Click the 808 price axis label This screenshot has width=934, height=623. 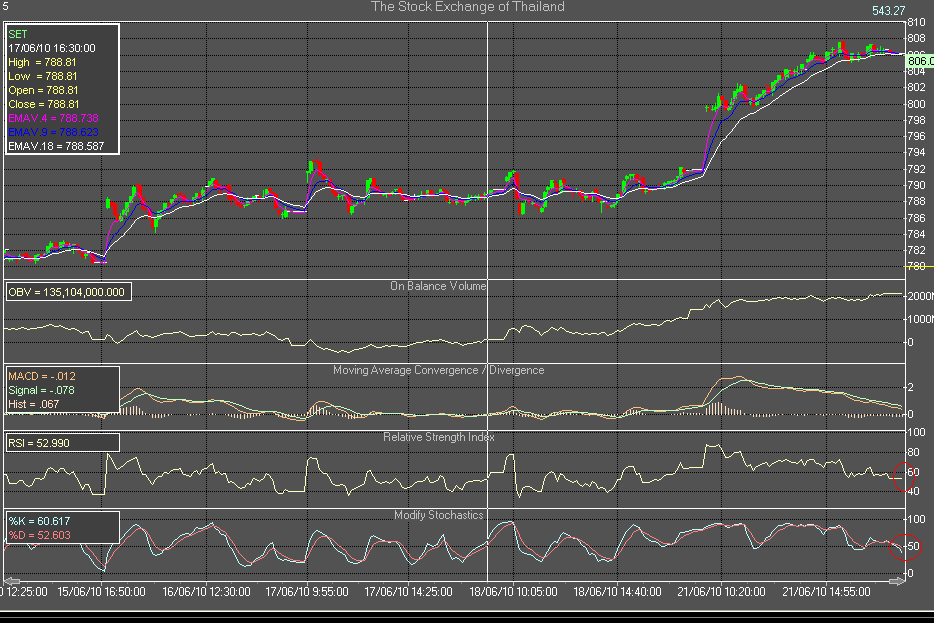point(916,38)
